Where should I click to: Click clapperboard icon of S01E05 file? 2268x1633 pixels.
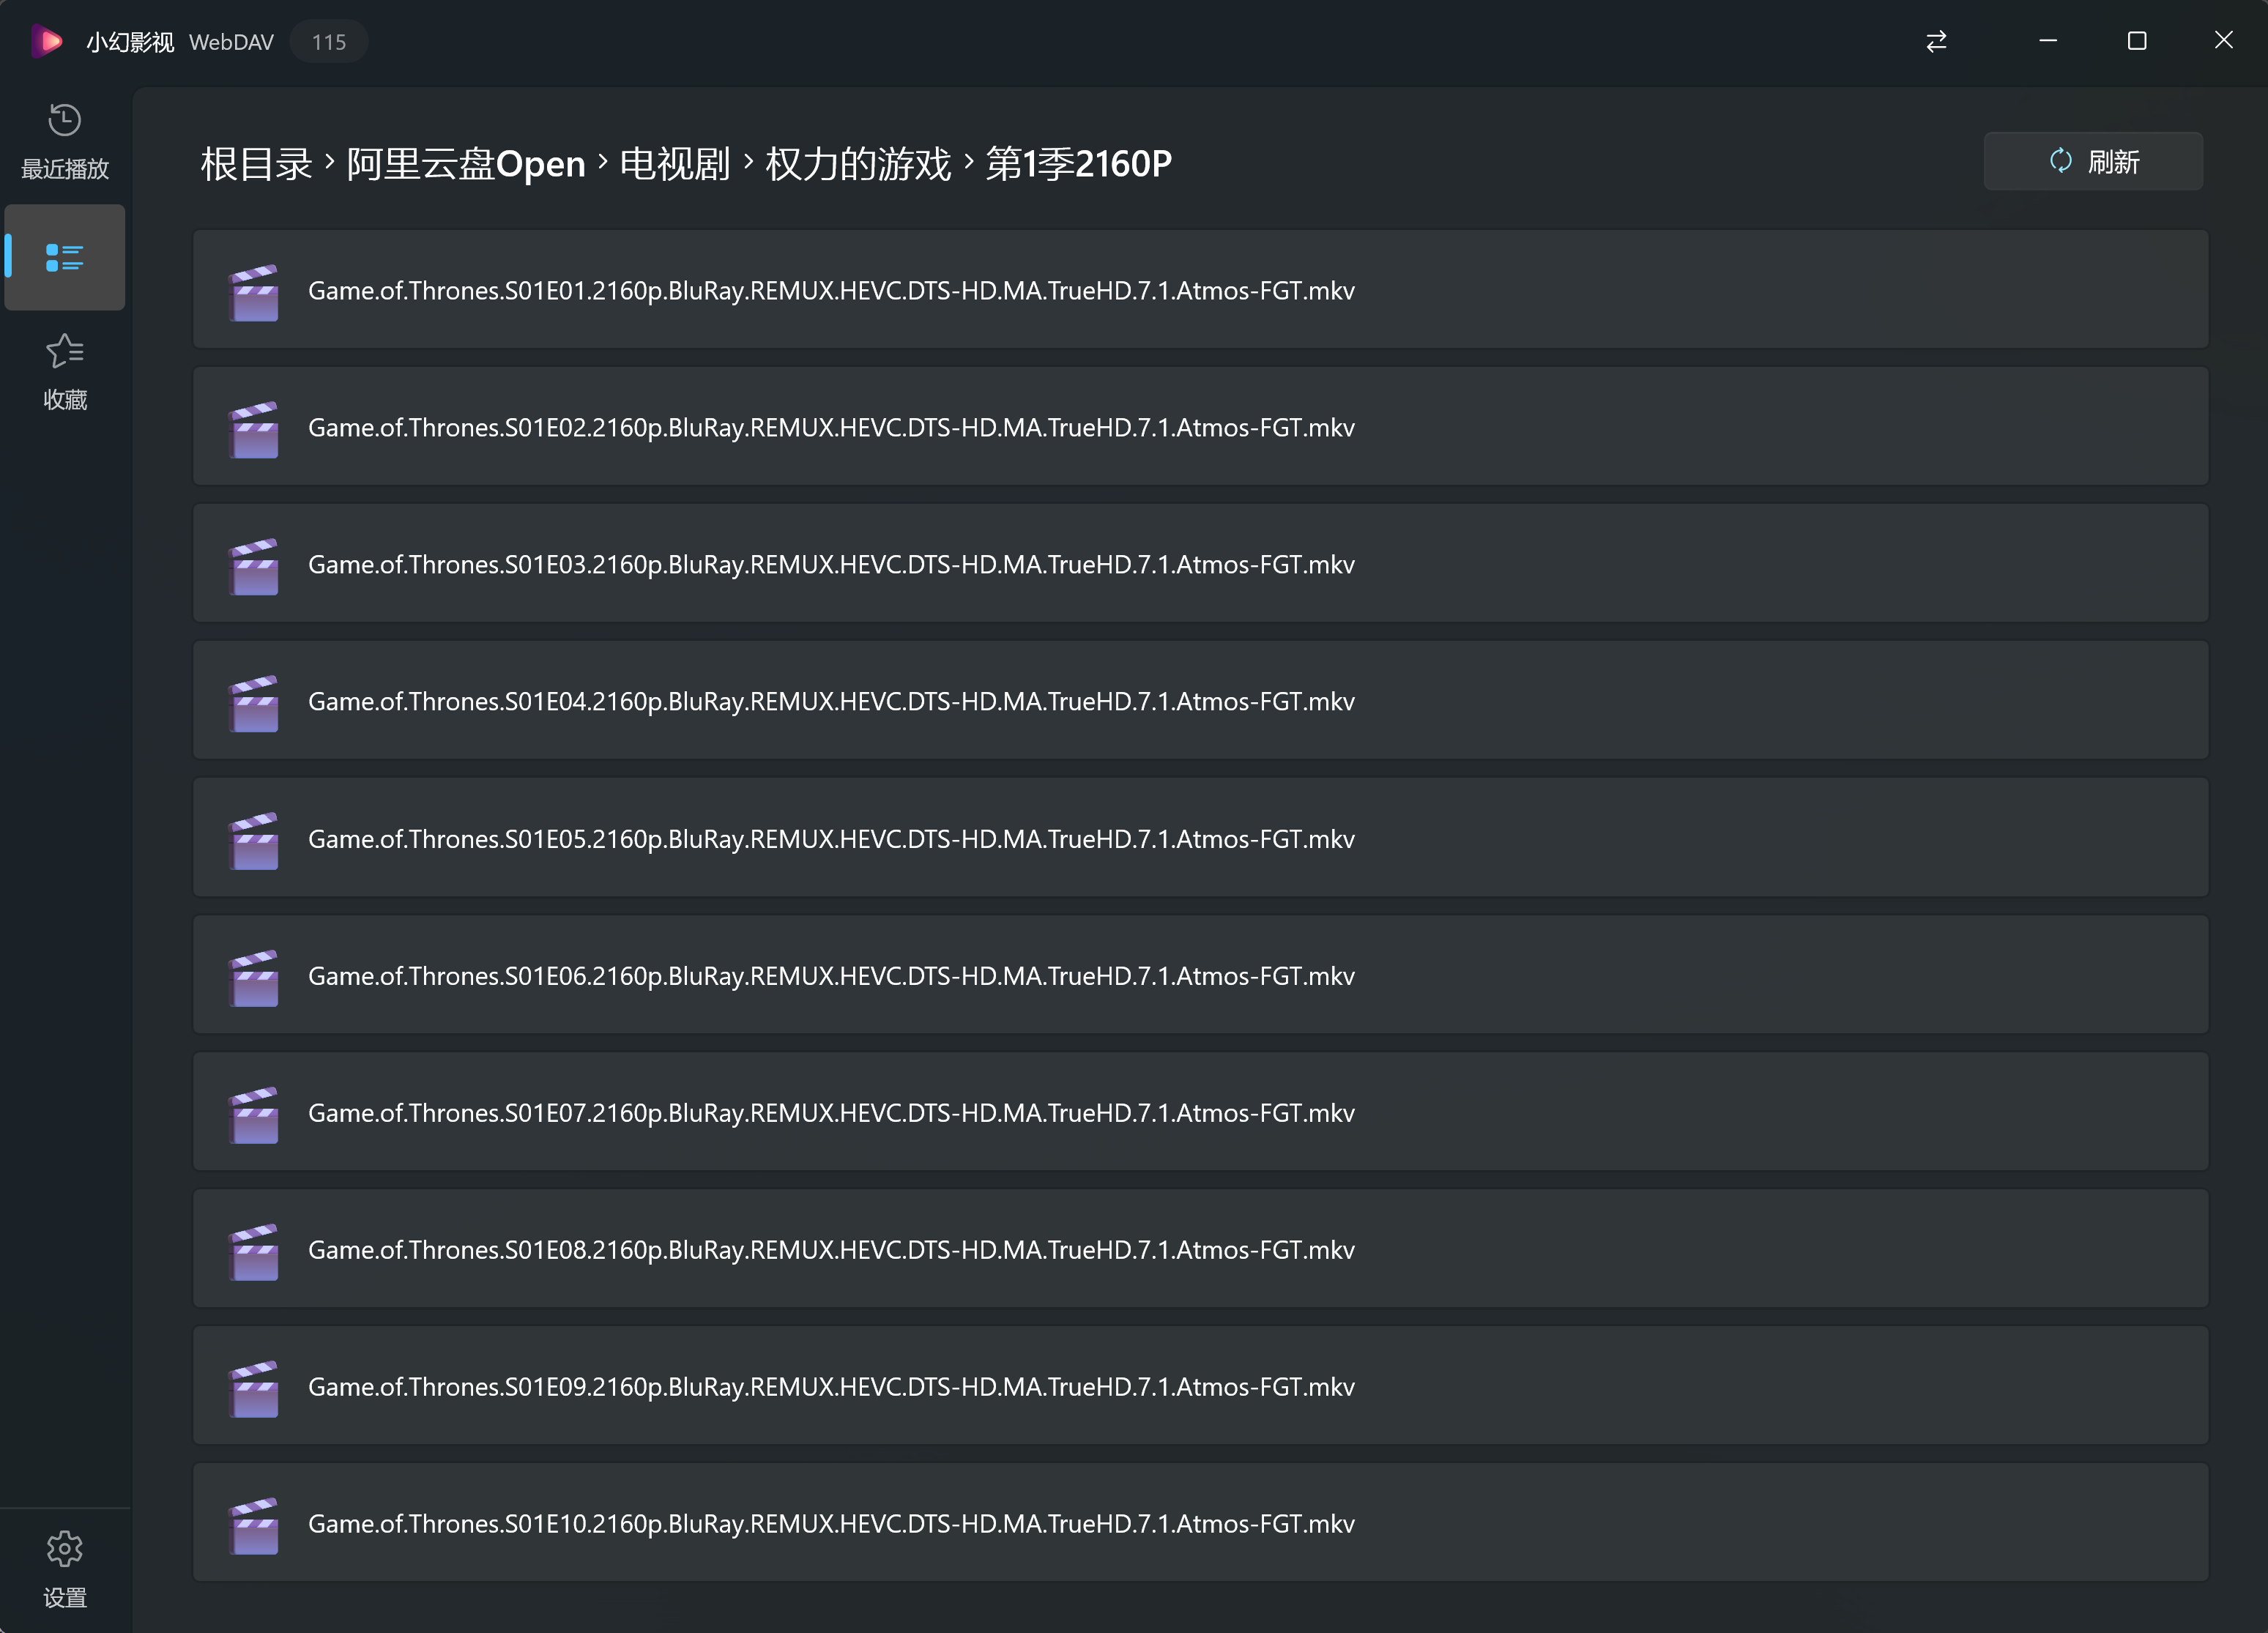point(253,840)
